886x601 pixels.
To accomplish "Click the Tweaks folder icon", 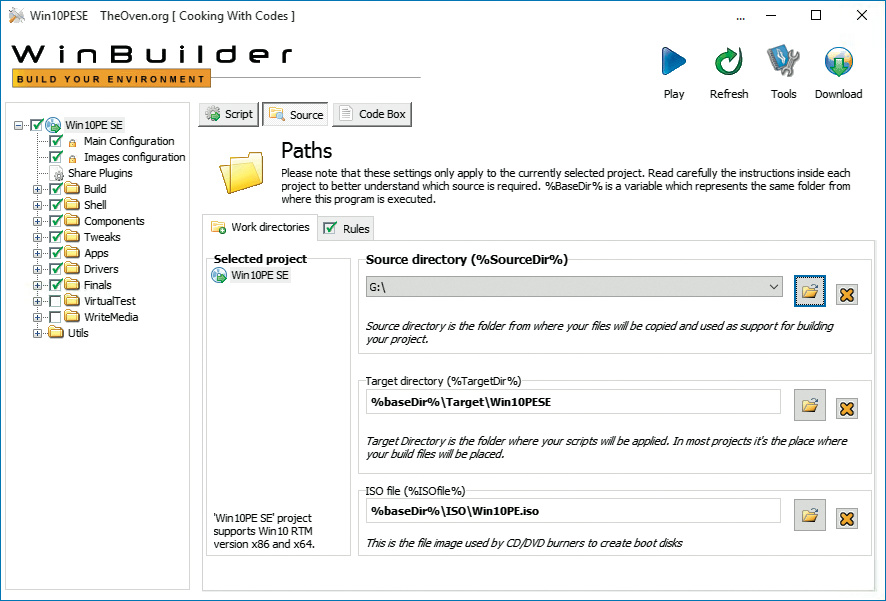I will 72,237.
